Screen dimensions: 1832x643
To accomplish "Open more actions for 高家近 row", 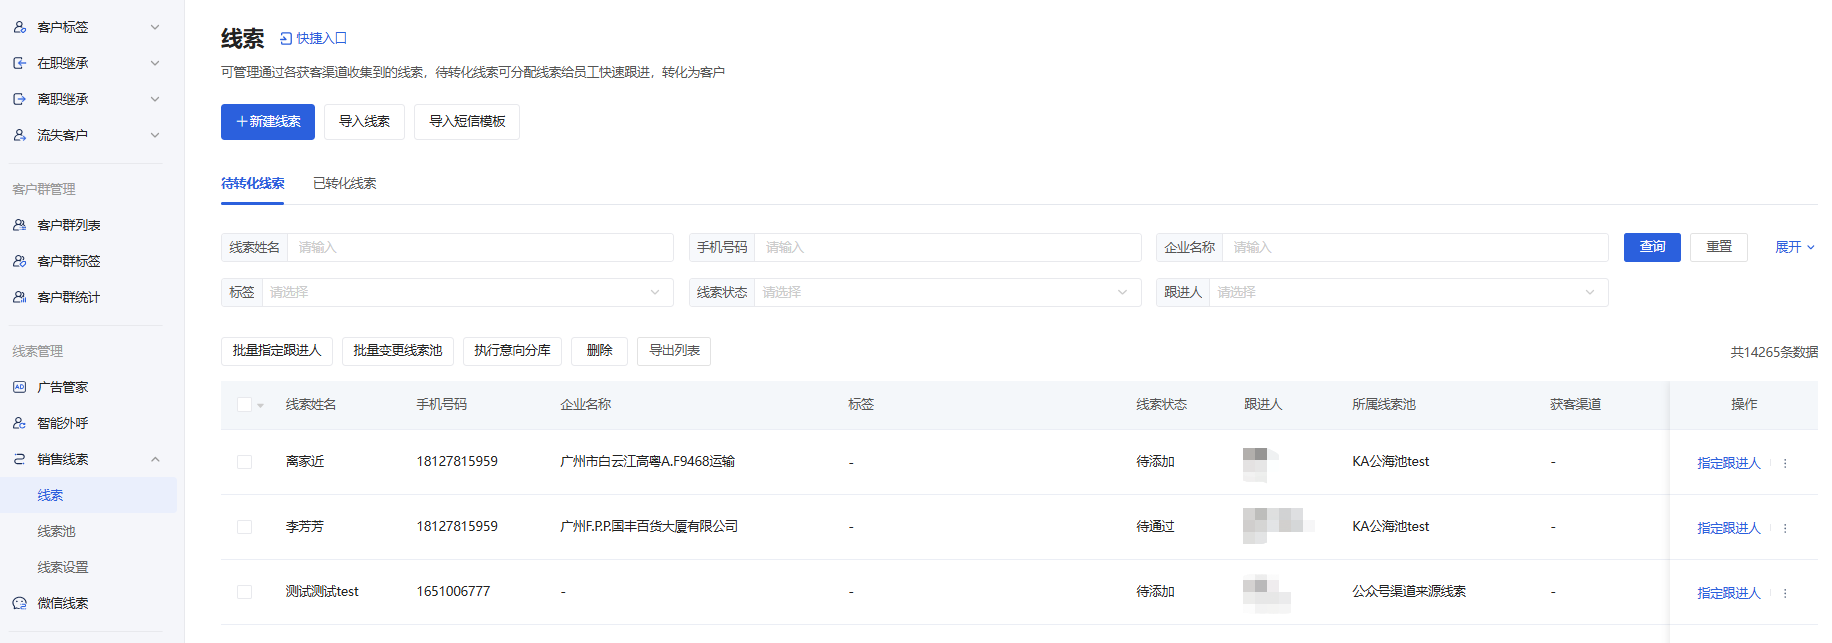I will 1785,463.
